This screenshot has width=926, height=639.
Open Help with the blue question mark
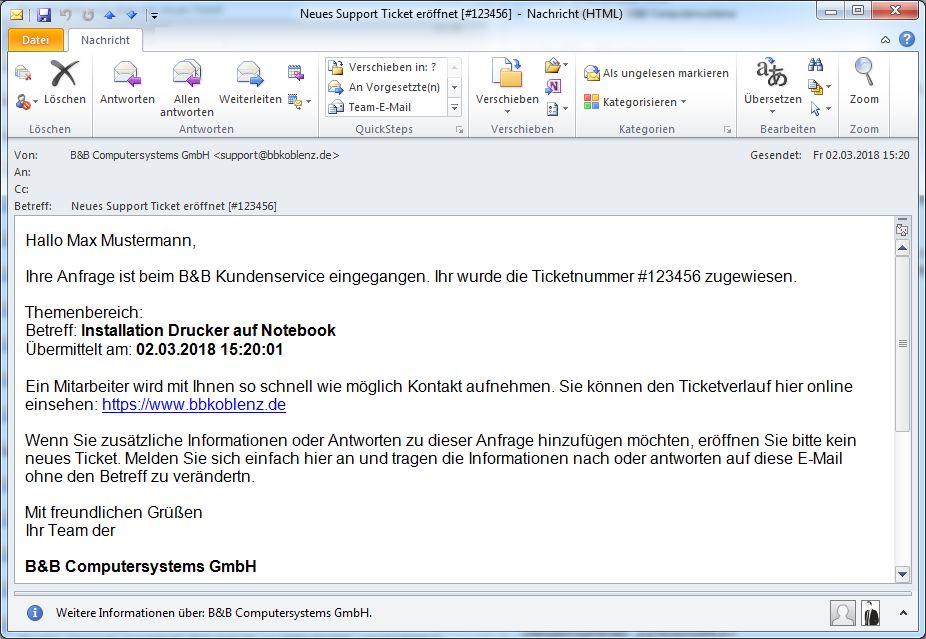click(907, 39)
